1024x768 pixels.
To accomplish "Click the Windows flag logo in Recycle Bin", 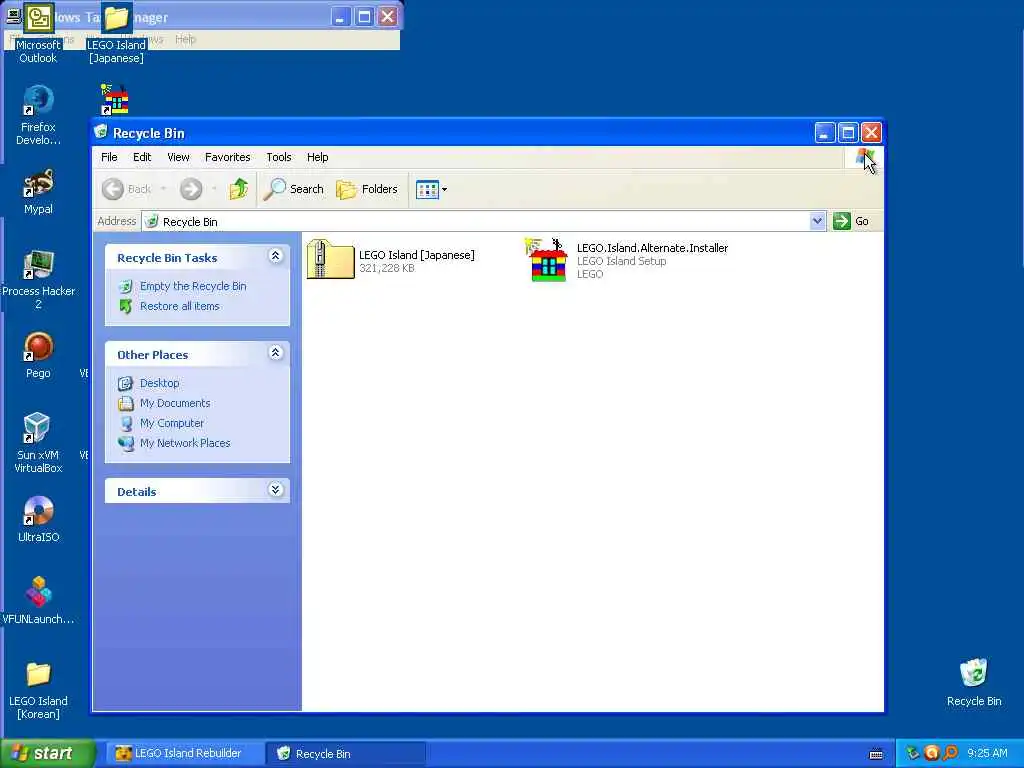I will 864,157.
